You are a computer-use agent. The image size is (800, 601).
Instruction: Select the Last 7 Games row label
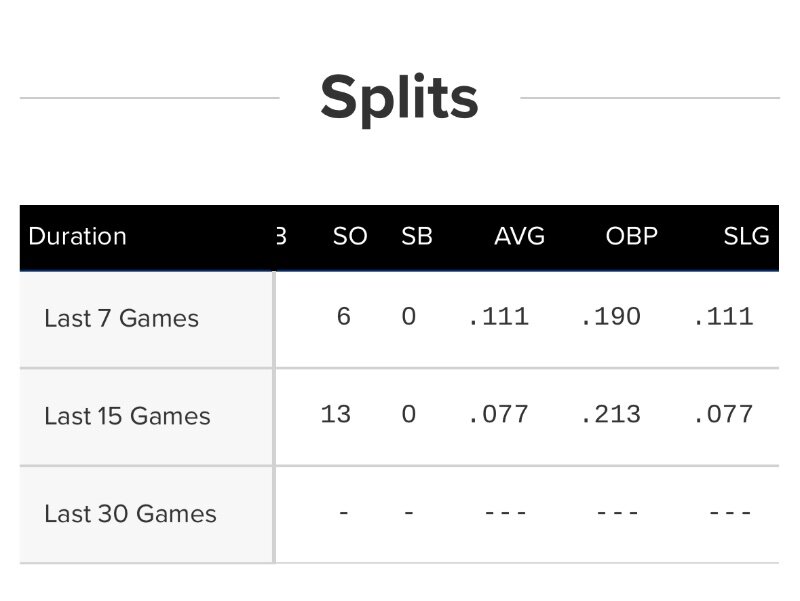click(121, 319)
